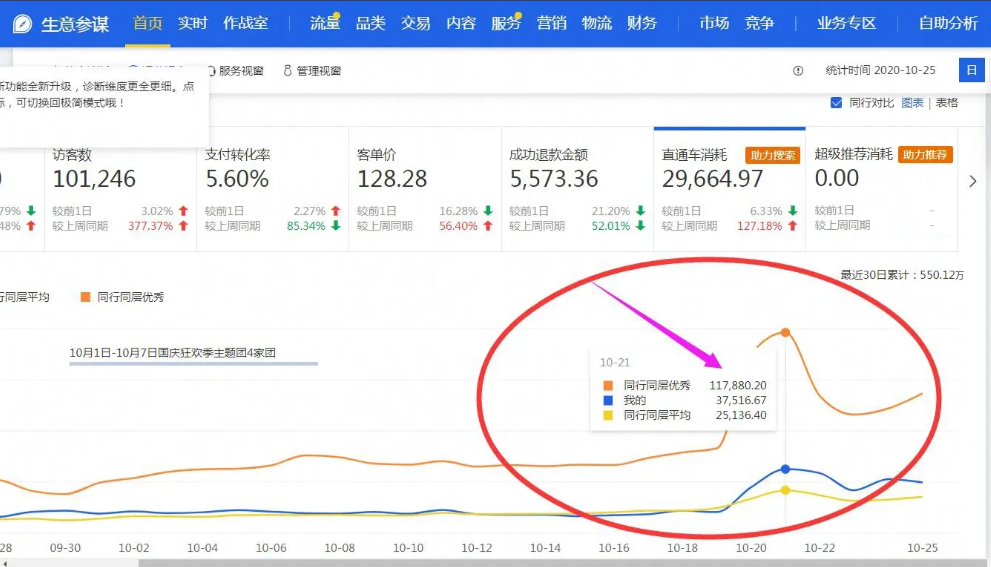
Task: Go to the 市场 section
Action: 714,23
